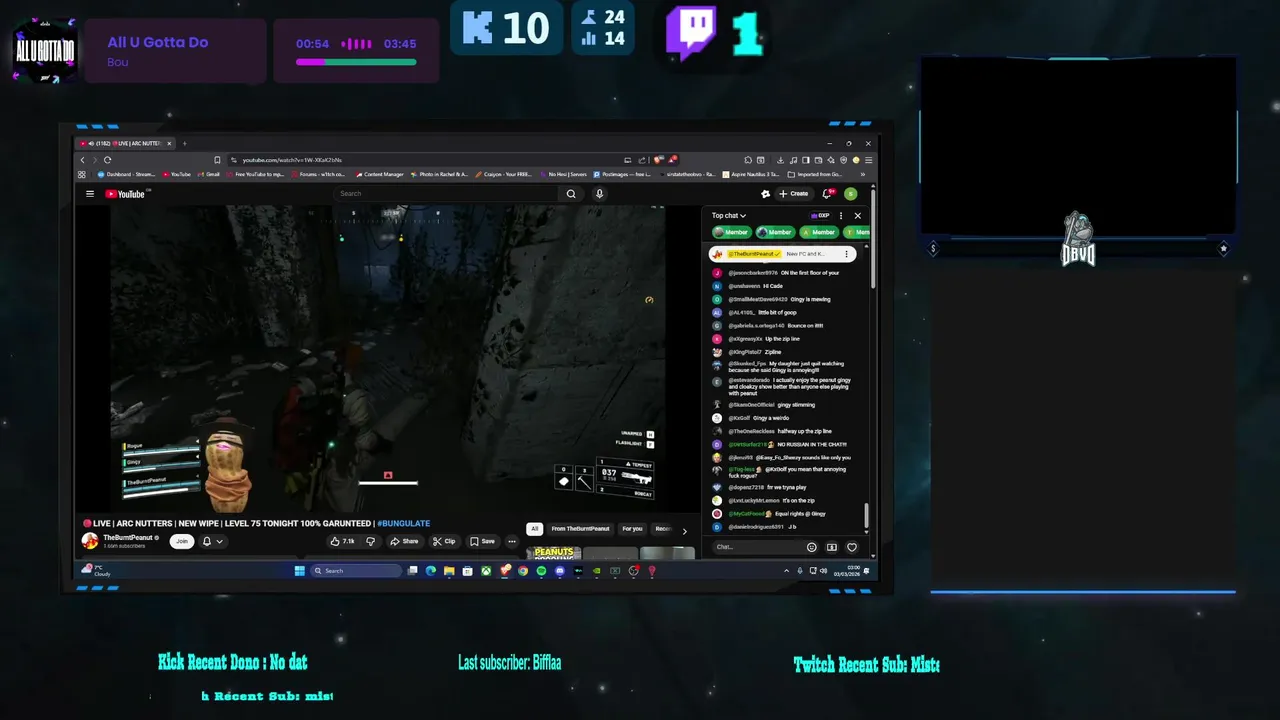Open the Postimages bookmark
Screen dimensions: 1280x720
pyautogui.click(x=624, y=174)
